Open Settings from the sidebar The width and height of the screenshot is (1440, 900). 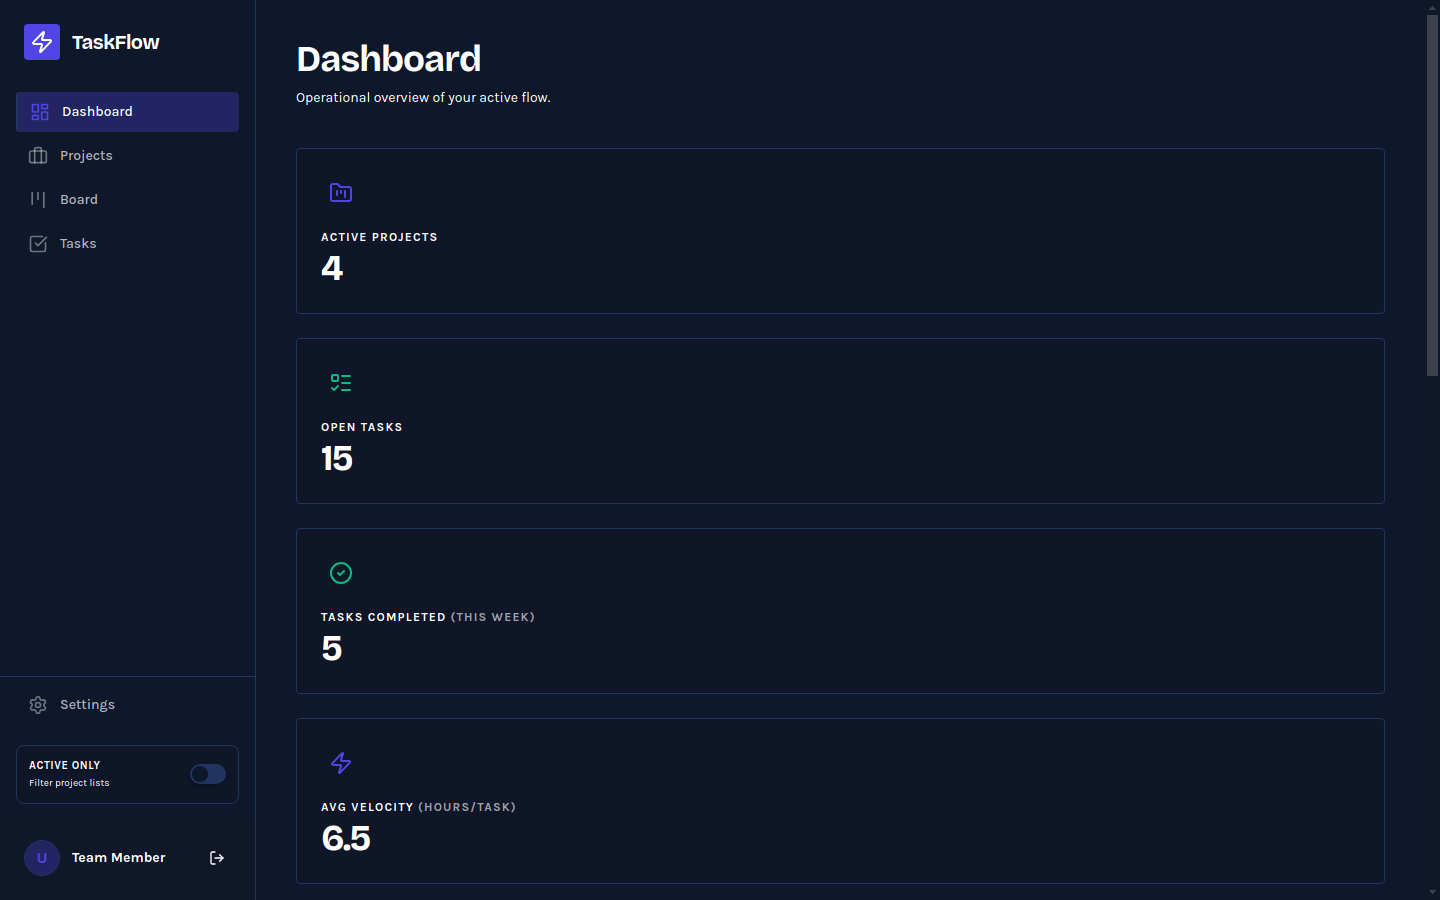click(x=127, y=705)
